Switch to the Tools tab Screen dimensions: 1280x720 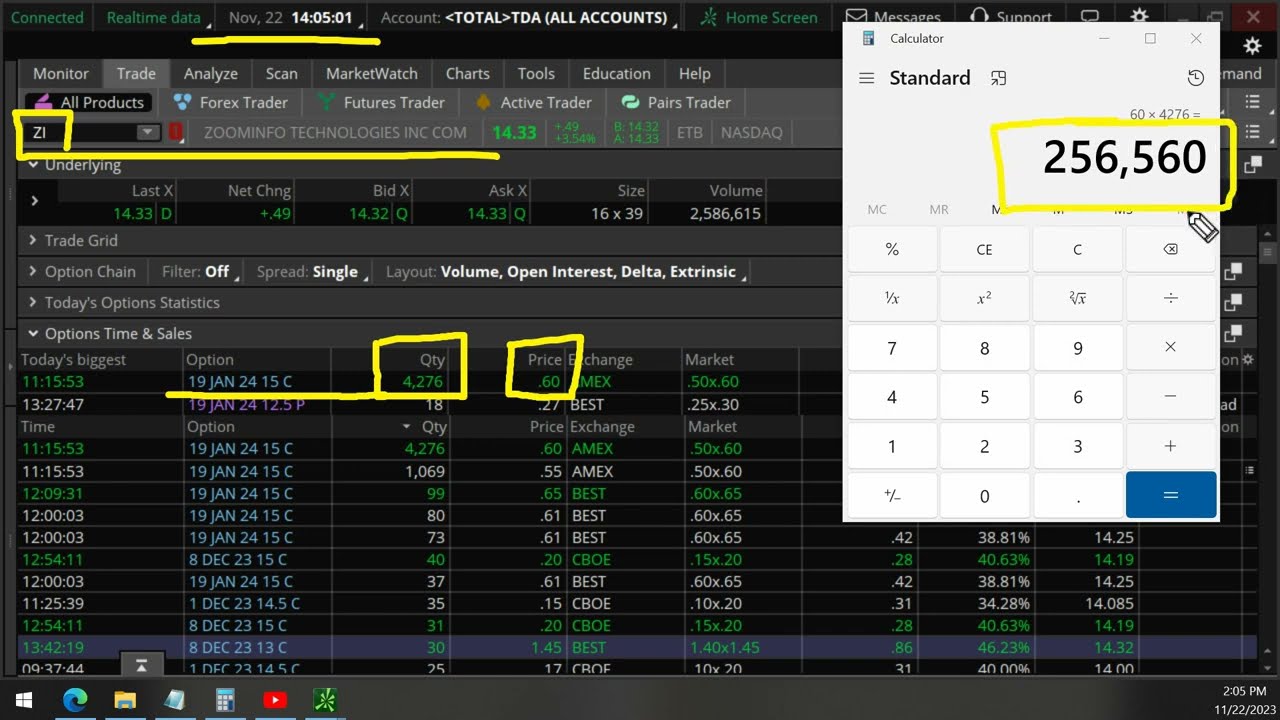point(536,73)
